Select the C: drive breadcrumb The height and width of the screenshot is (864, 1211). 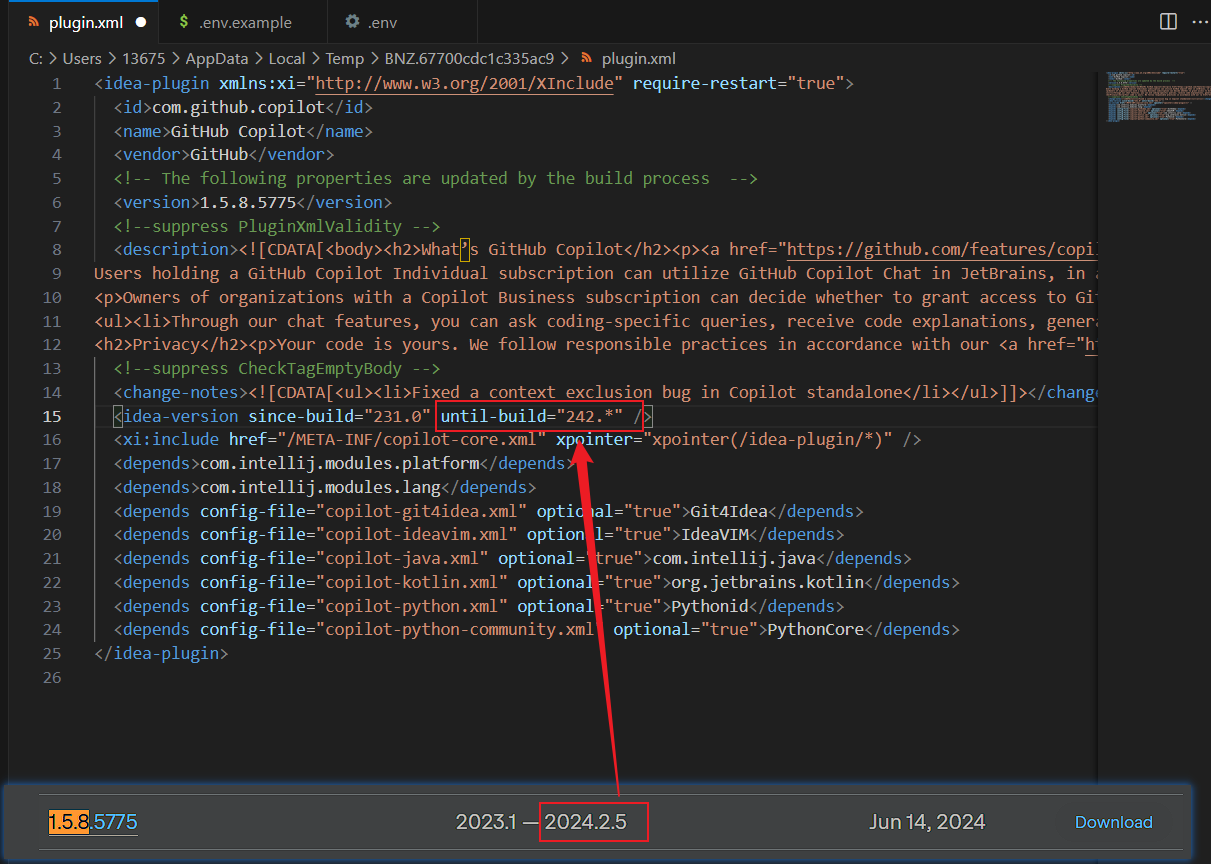coord(36,59)
